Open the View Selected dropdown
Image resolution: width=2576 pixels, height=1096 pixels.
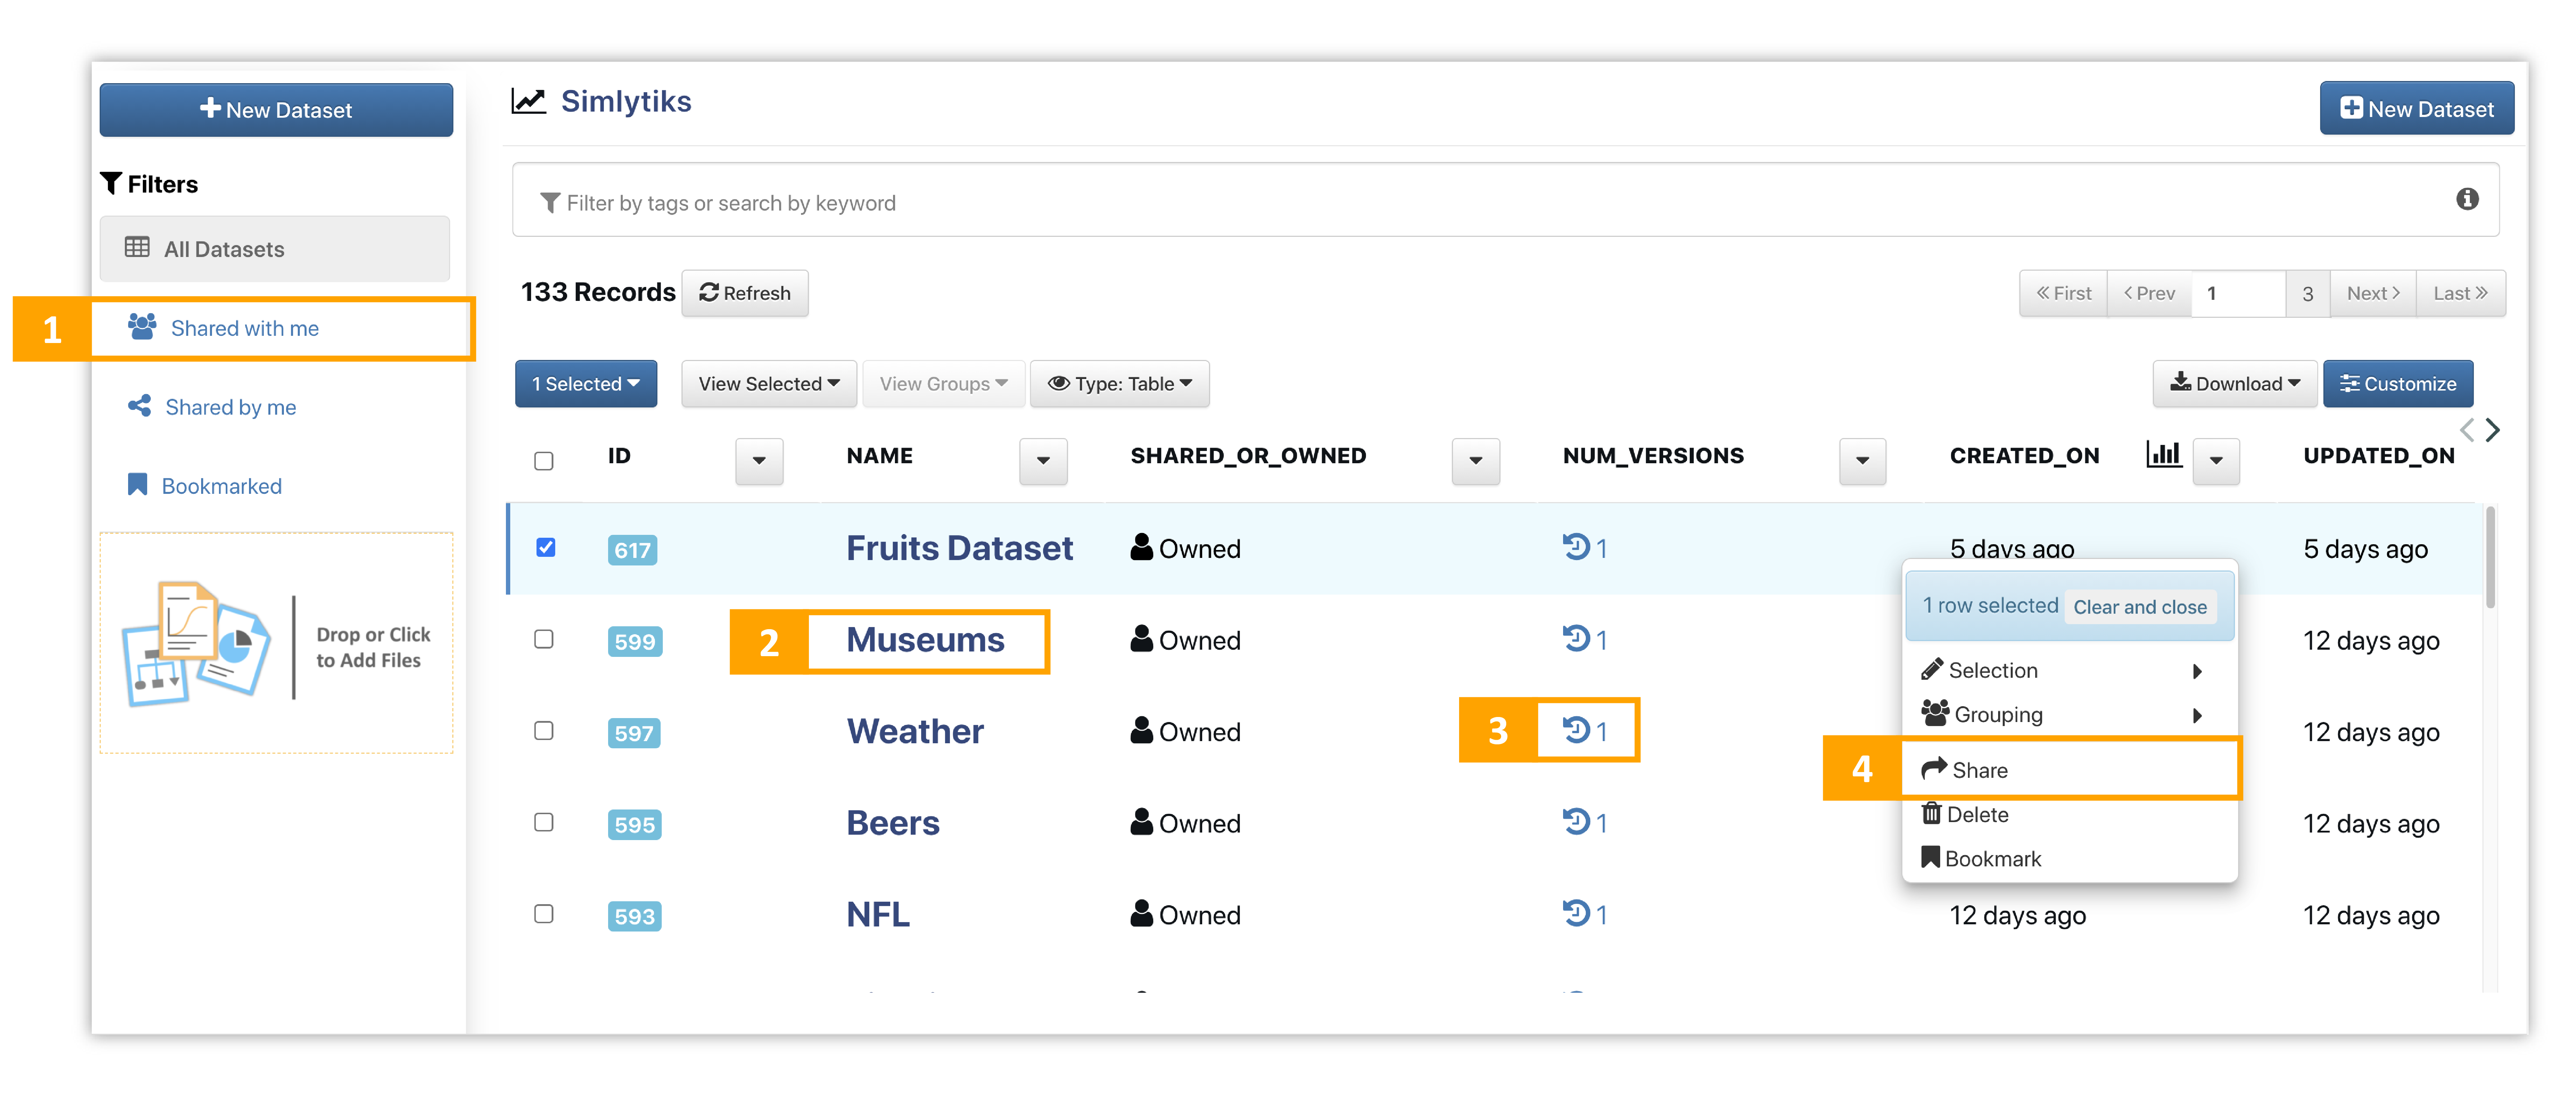tap(769, 384)
